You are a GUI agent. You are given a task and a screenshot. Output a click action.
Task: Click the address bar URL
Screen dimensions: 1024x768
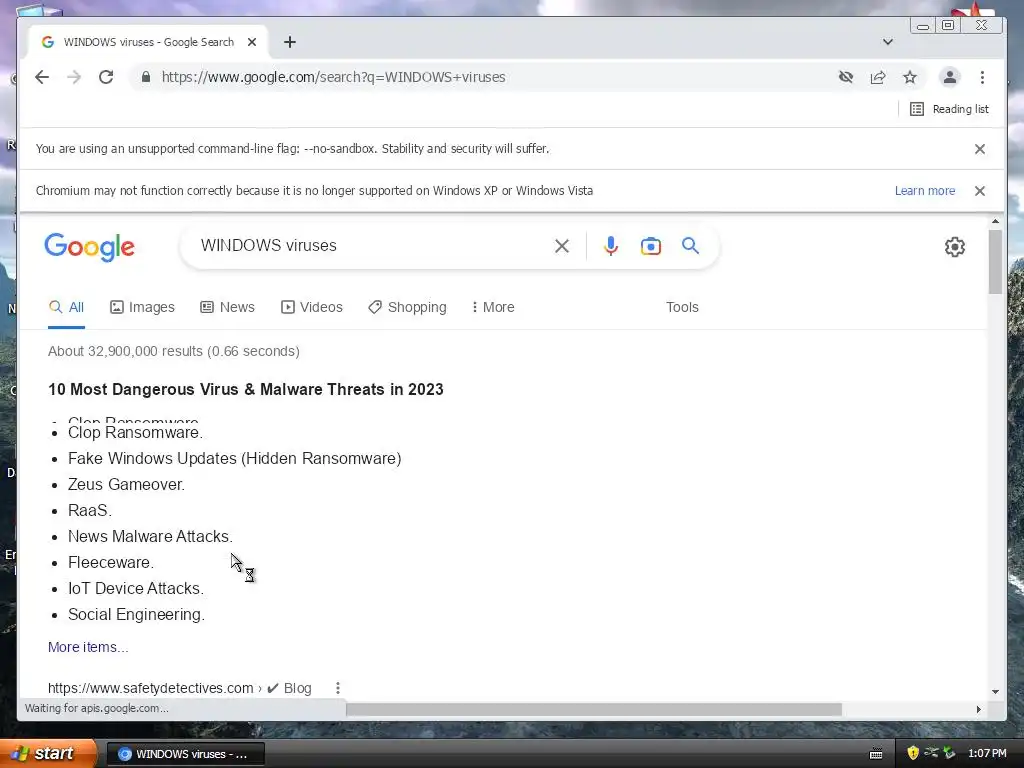tap(334, 77)
